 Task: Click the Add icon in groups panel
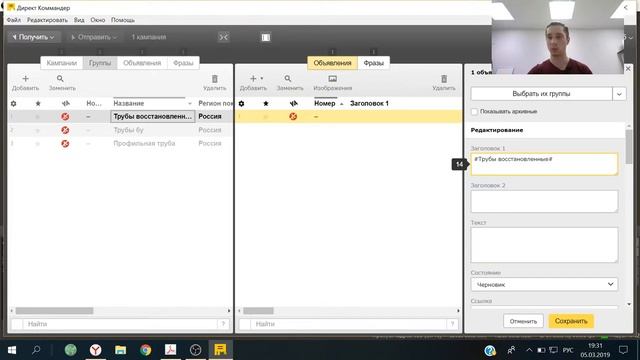[25, 79]
